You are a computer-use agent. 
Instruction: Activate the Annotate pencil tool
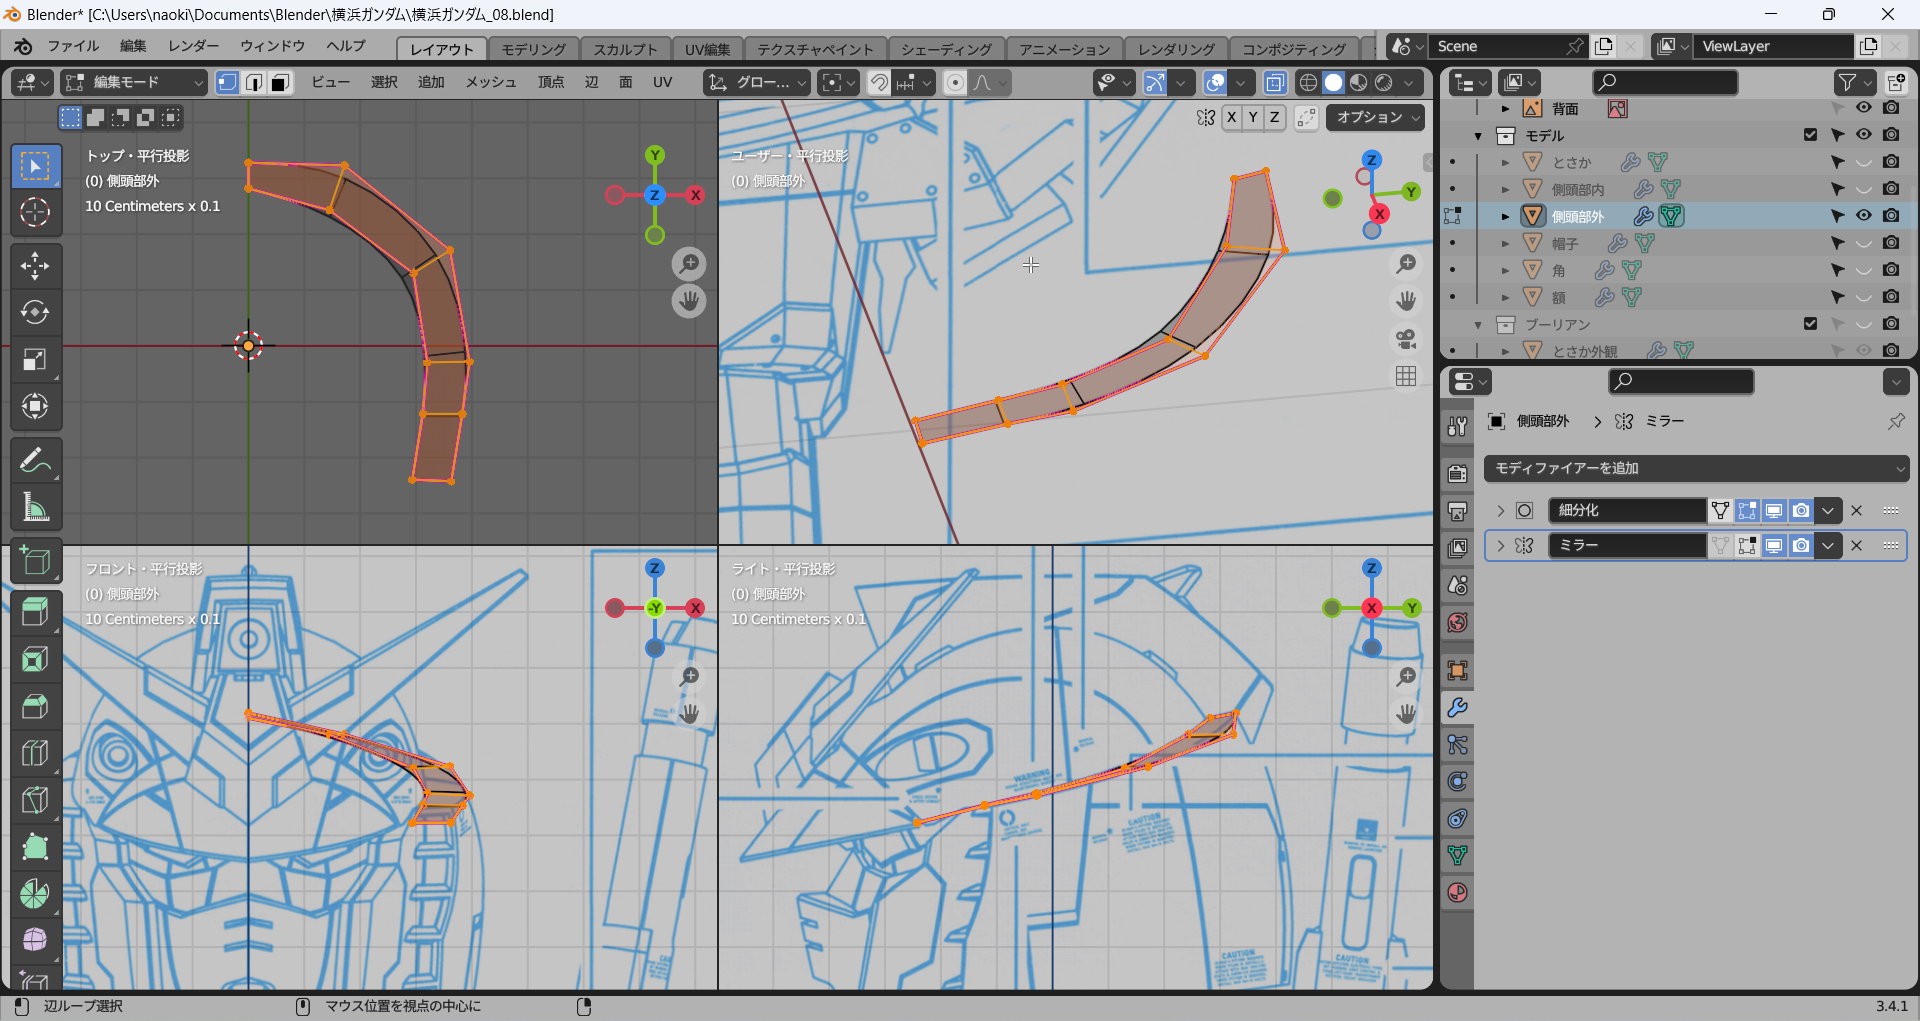(x=35, y=461)
